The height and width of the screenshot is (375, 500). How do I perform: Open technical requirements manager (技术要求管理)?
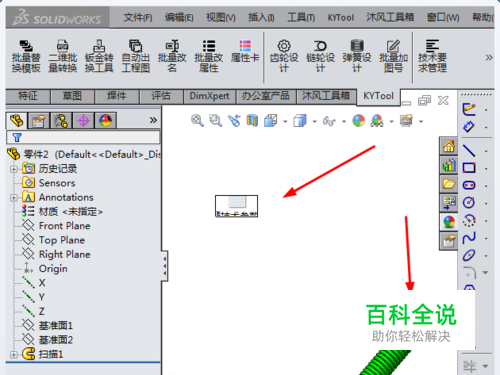pyautogui.click(x=432, y=56)
